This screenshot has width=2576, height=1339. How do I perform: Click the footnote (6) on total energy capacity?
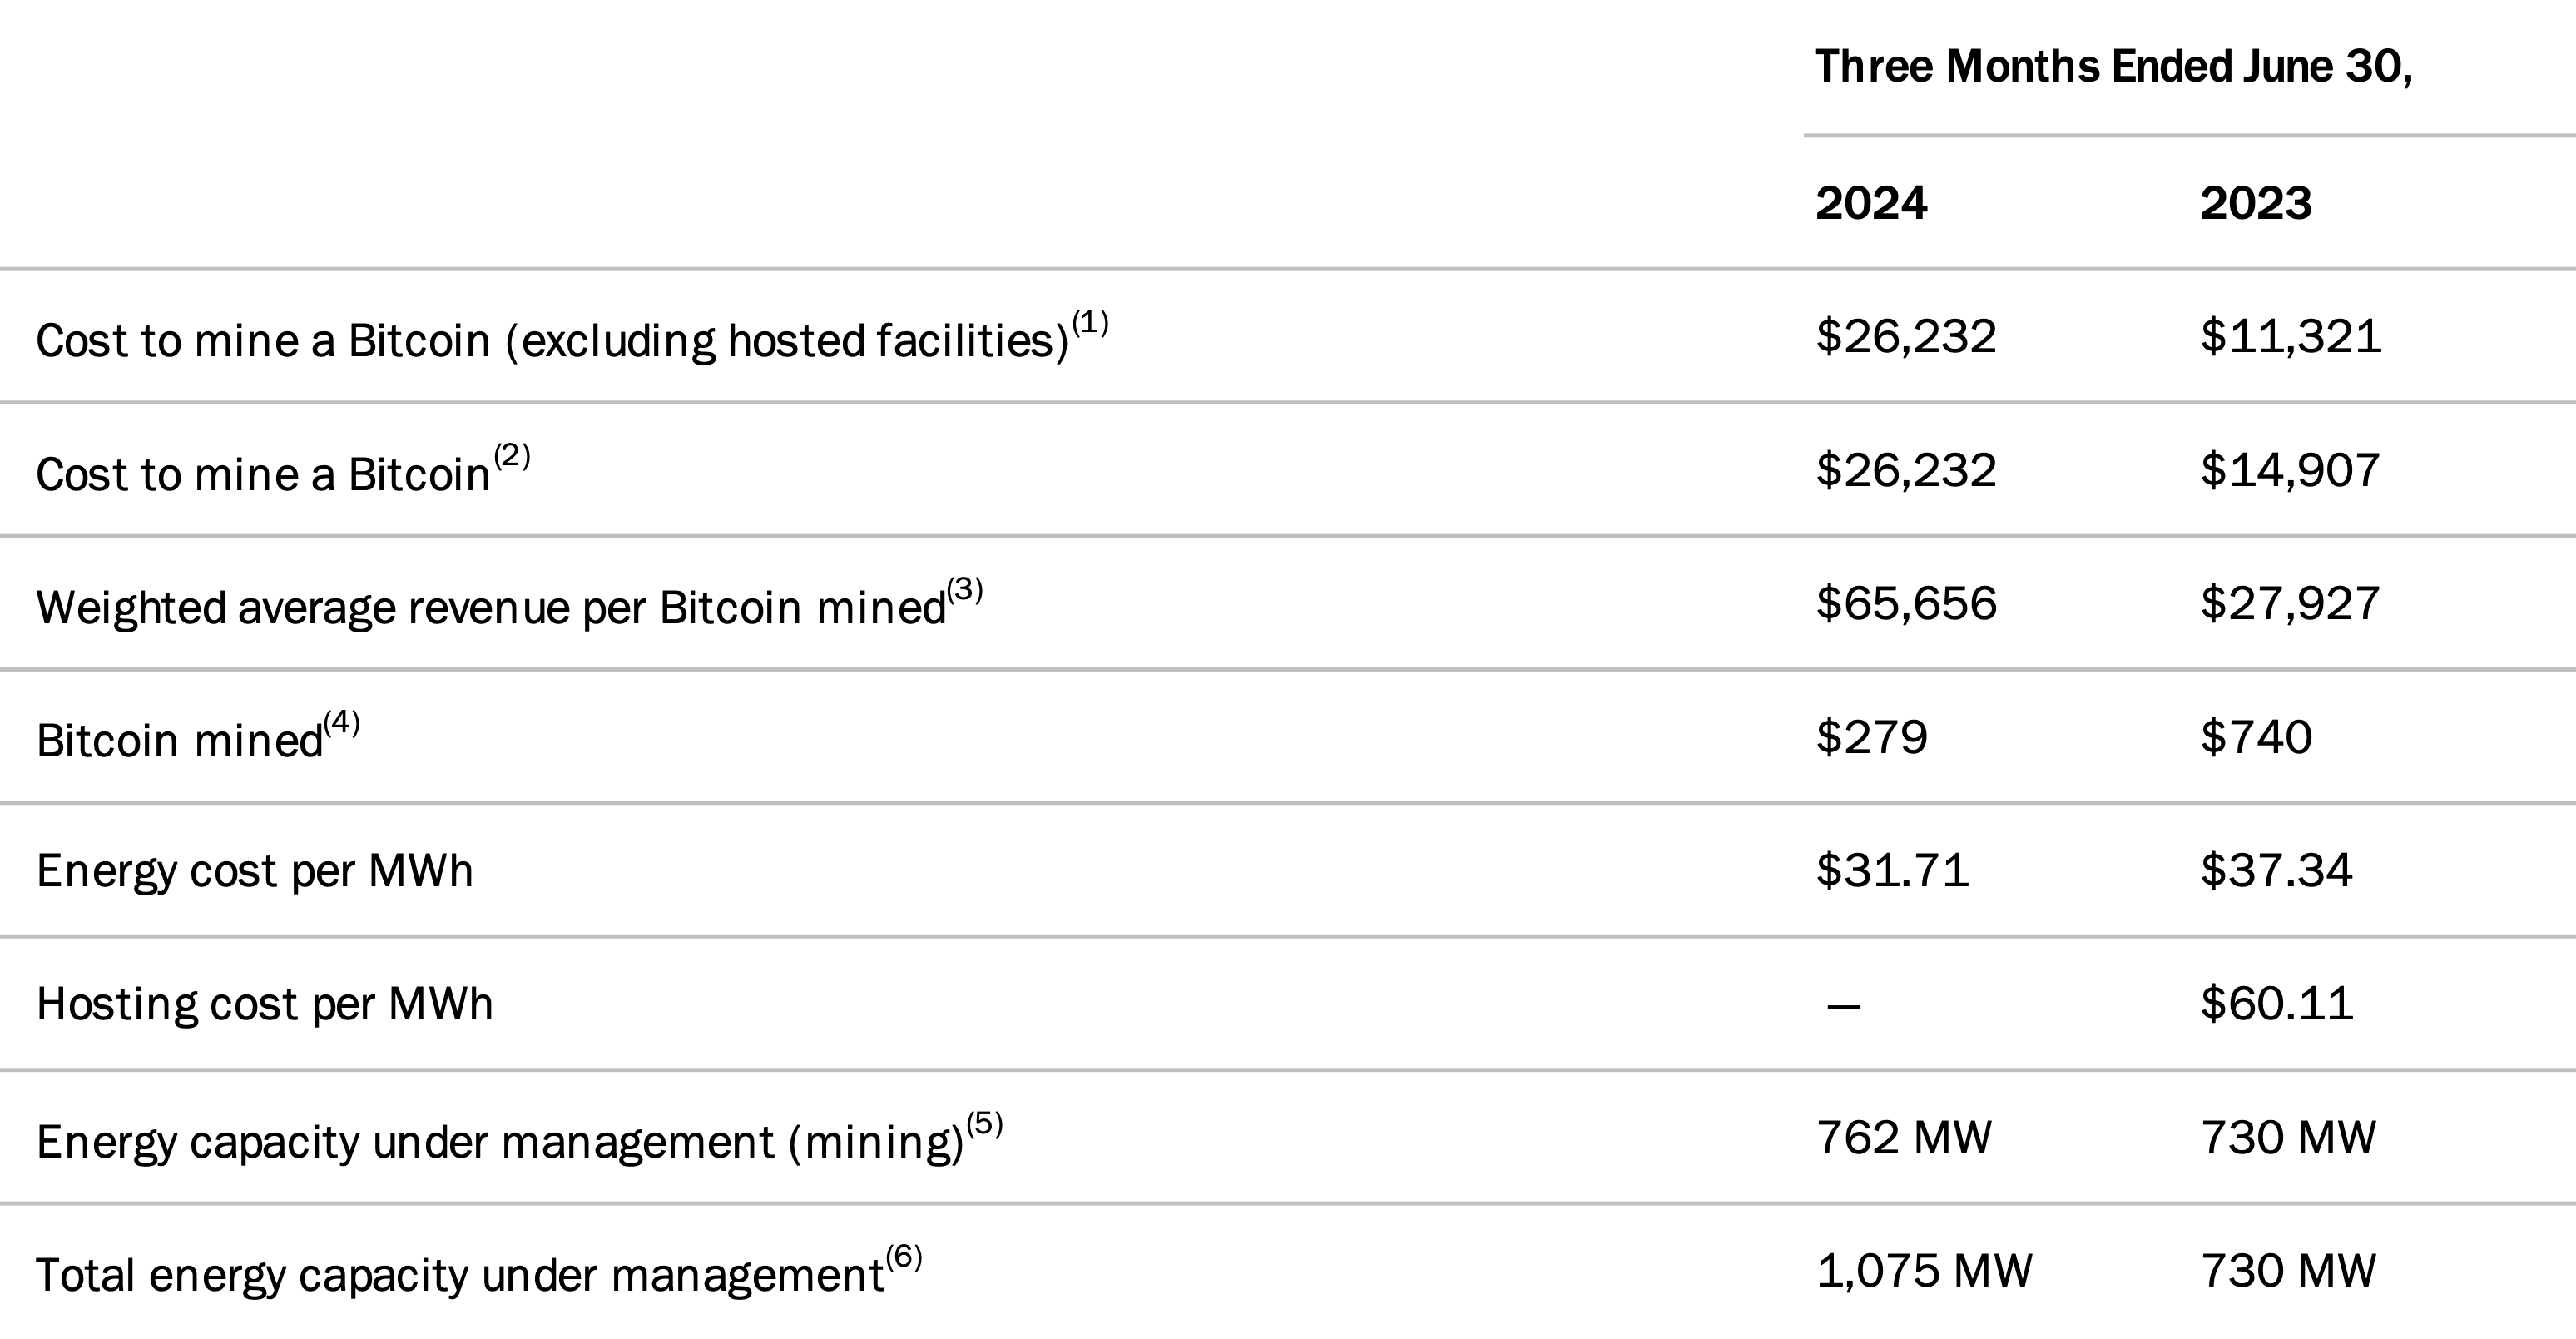904,1257
